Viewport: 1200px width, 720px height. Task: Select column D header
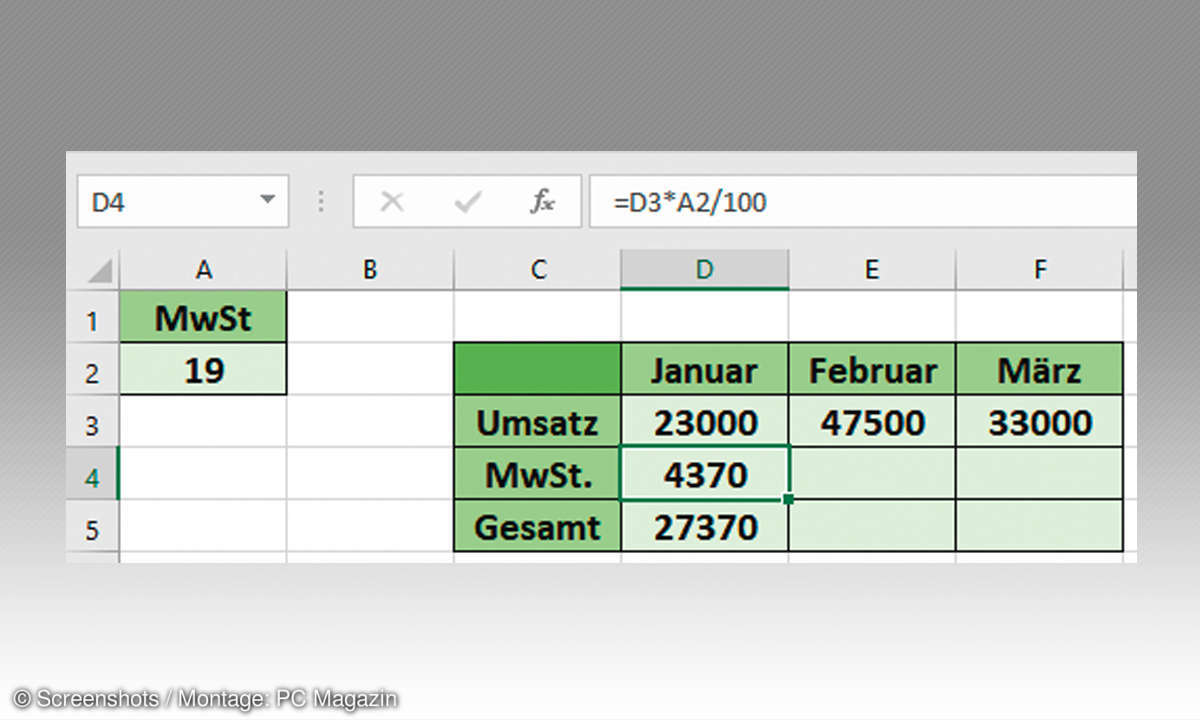tap(705, 270)
